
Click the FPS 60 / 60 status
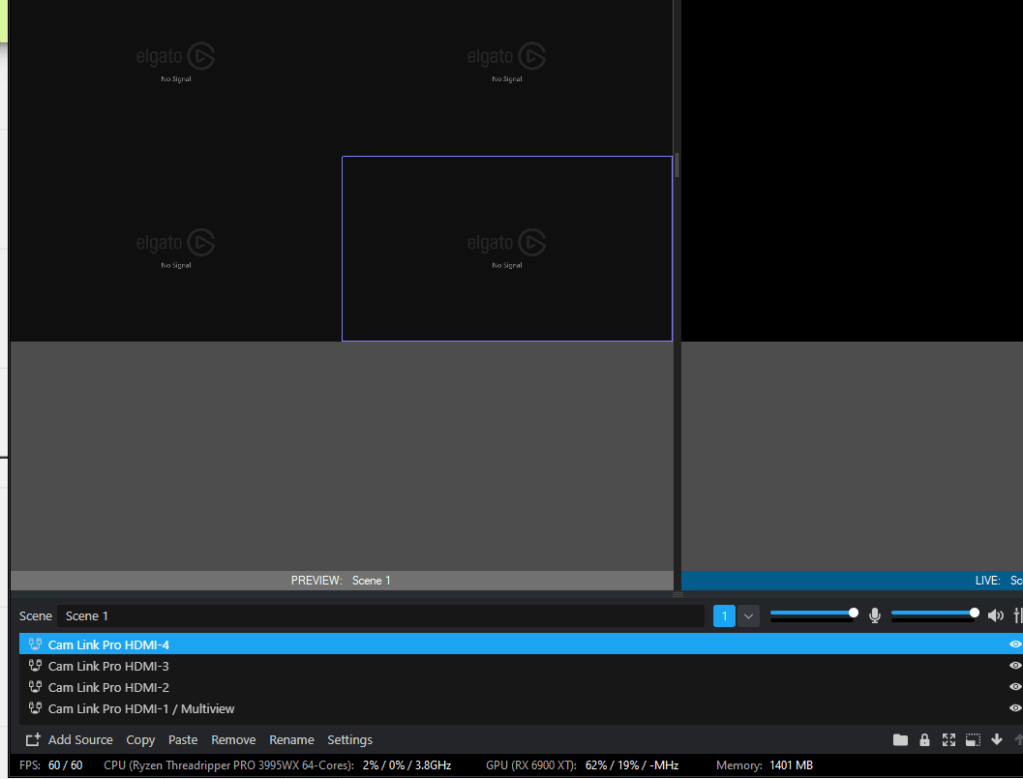[51, 765]
